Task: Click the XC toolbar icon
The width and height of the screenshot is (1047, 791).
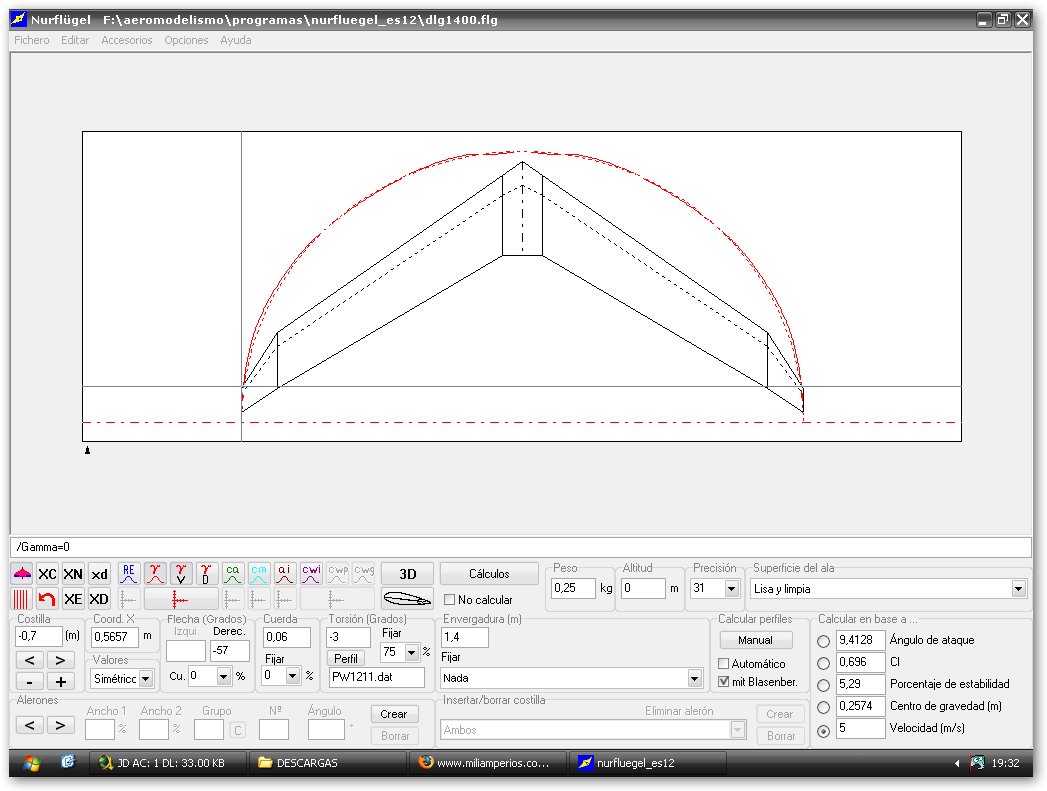Action: tap(47, 574)
